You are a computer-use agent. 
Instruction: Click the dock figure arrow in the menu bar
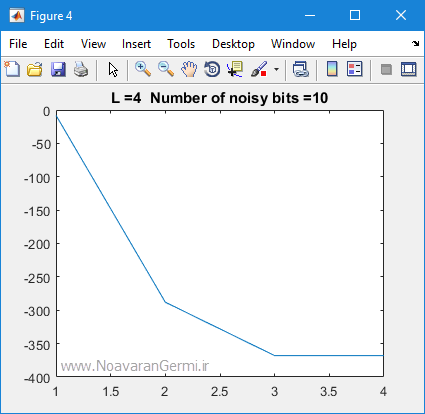415,43
